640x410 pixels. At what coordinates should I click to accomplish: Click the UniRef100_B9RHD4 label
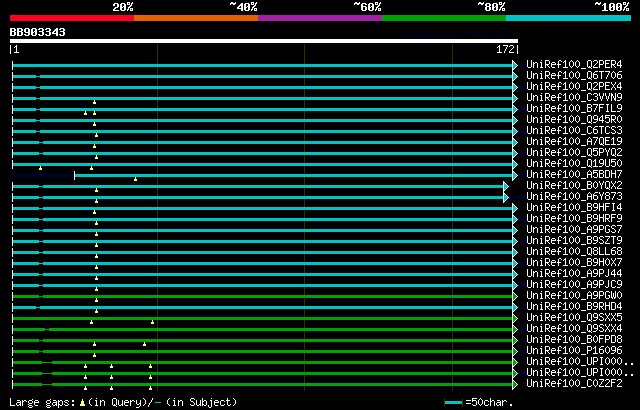(574, 307)
